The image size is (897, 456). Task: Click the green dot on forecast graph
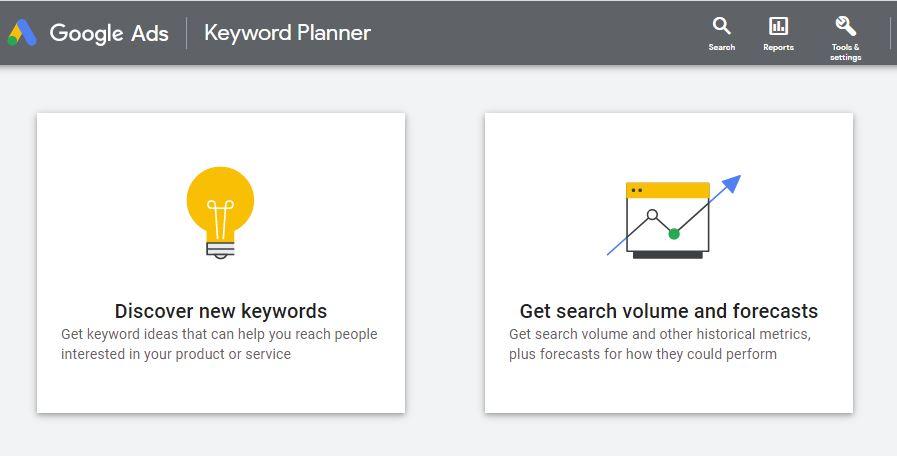674,233
